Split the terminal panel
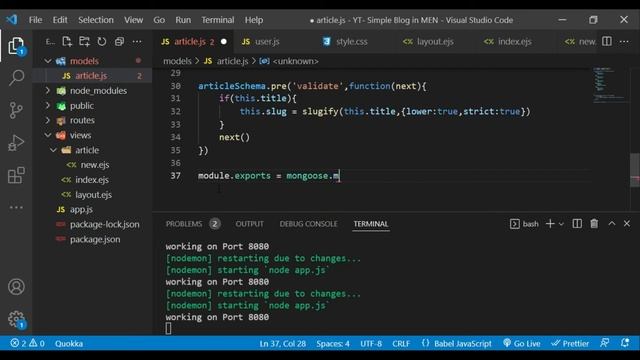 point(577,224)
